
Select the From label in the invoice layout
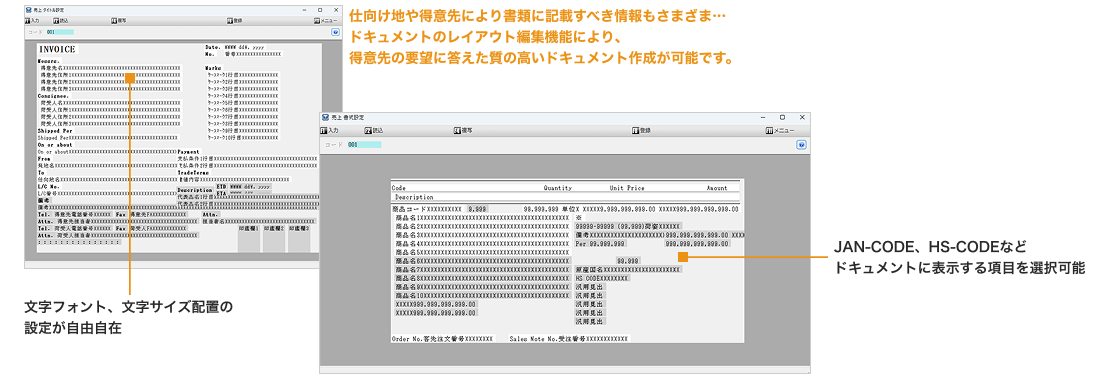point(44,159)
